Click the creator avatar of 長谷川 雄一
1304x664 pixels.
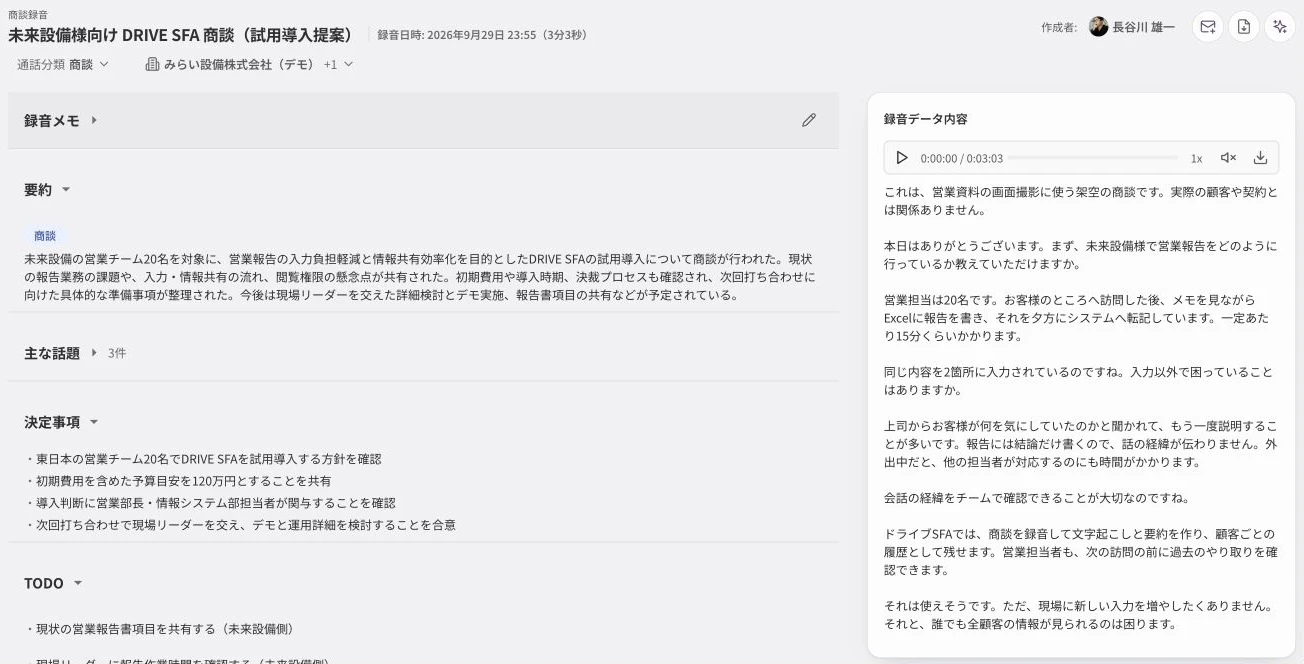[x=1098, y=27]
